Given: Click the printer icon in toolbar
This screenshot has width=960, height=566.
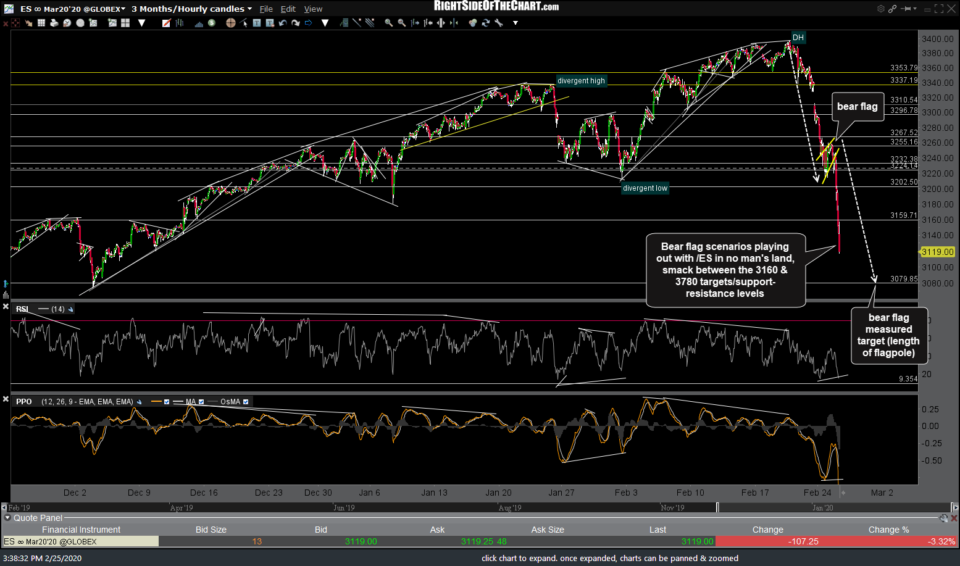Looking at the screenshot, I should pos(54,23).
